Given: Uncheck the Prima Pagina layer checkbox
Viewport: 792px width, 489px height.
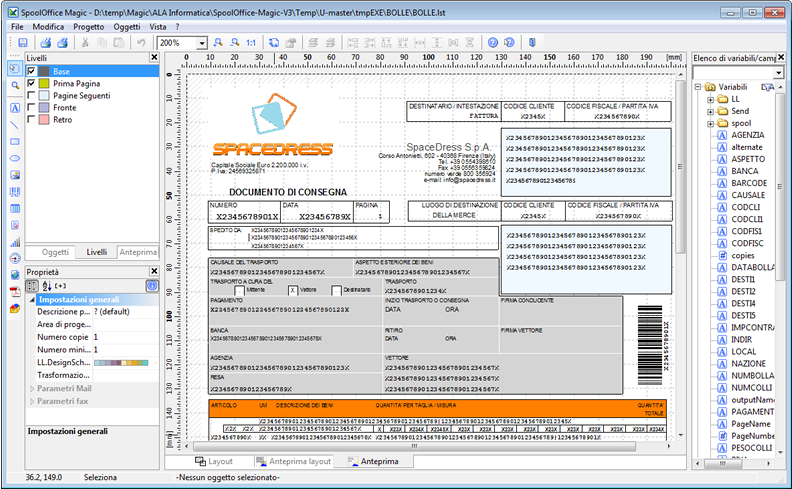Looking at the screenshot, I should pyautogui.click(x=31, y=84).
